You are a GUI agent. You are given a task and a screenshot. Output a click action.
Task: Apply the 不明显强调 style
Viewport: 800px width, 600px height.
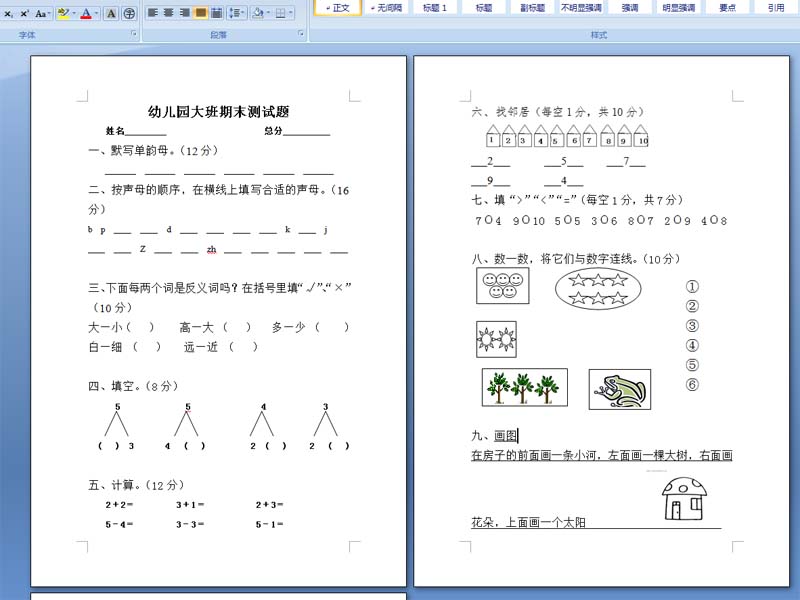[581, 8]
